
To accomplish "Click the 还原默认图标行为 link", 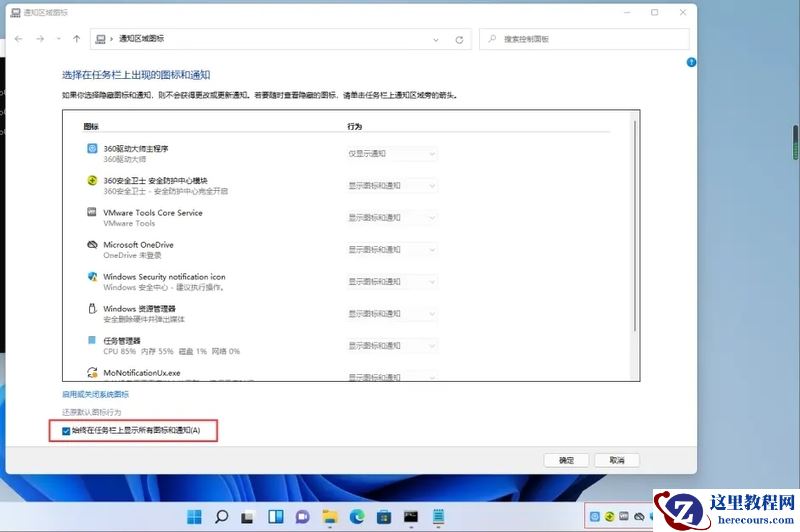I will coord(92,412).
